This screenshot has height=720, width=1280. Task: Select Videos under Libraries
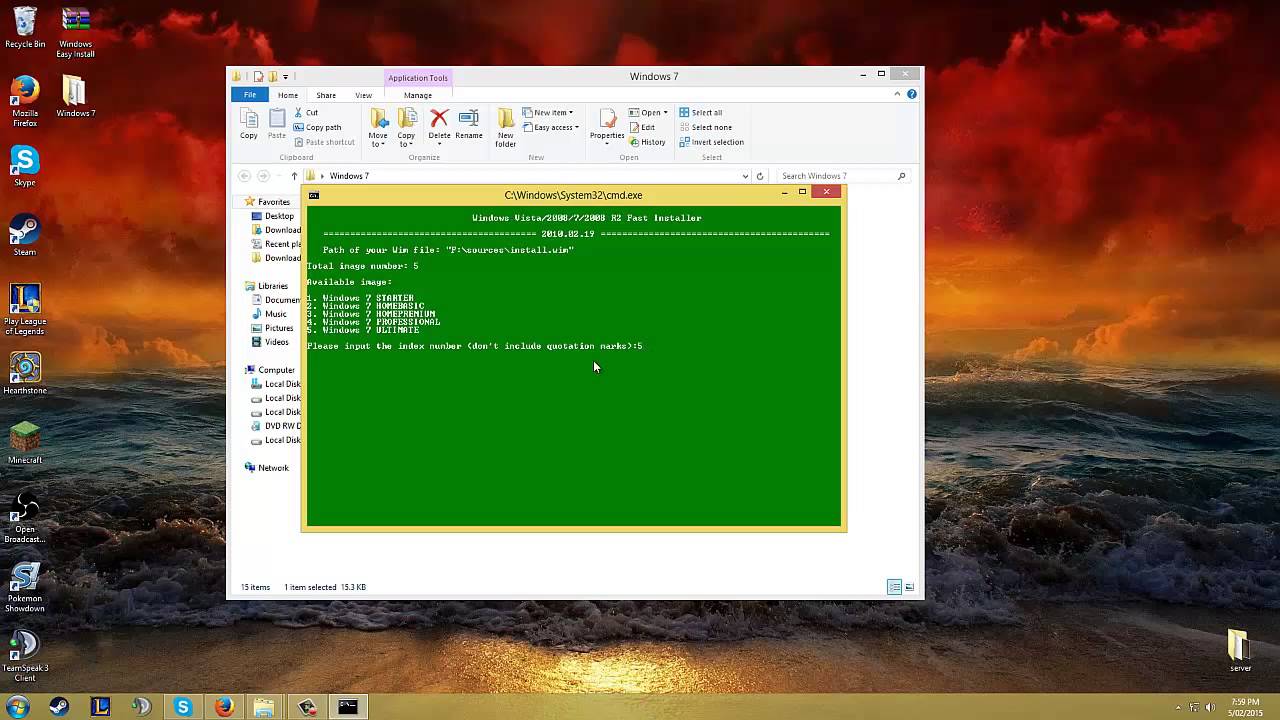(x=270, y=342)
